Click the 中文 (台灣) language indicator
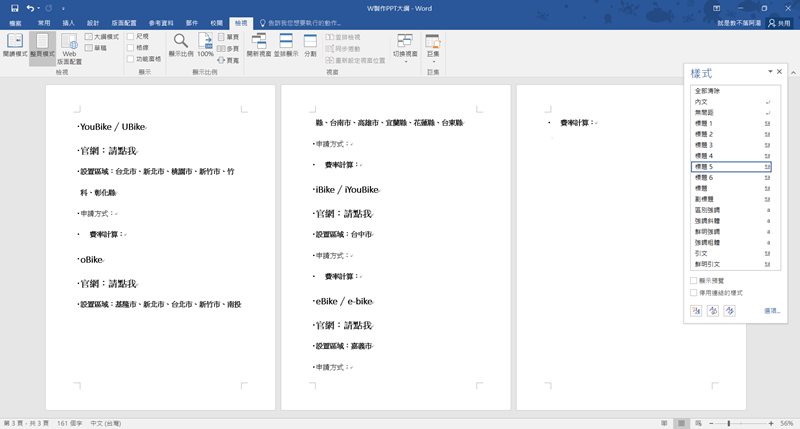Image resolution: width=800 pixels, height=429 pixels. tap(106, 423)
